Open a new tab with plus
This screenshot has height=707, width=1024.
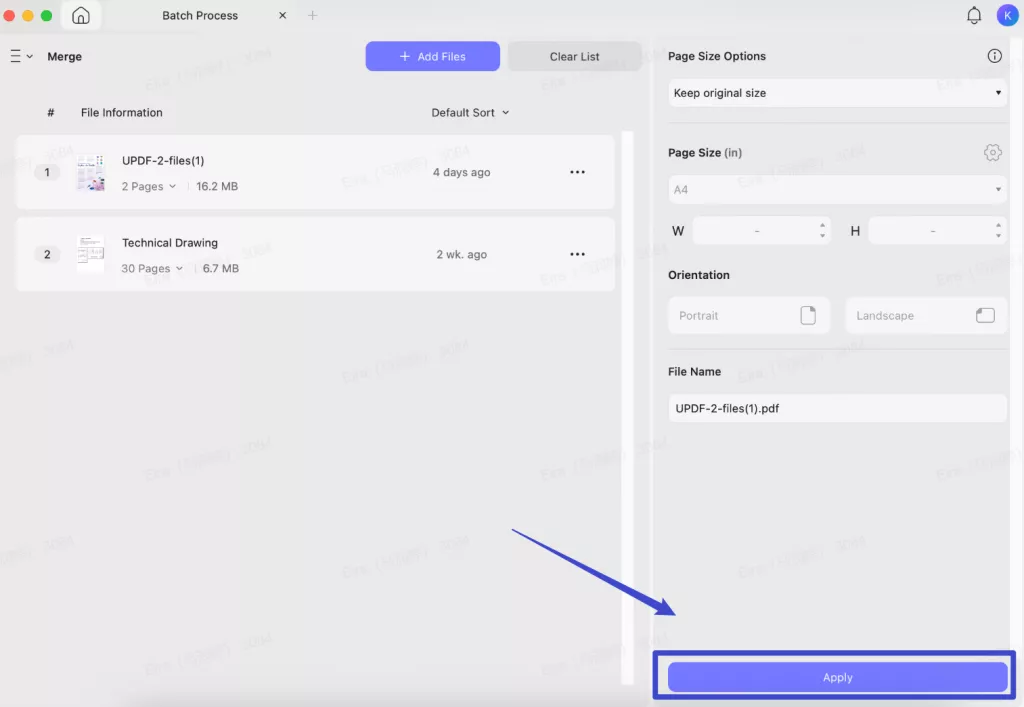(x=313, y=15)
